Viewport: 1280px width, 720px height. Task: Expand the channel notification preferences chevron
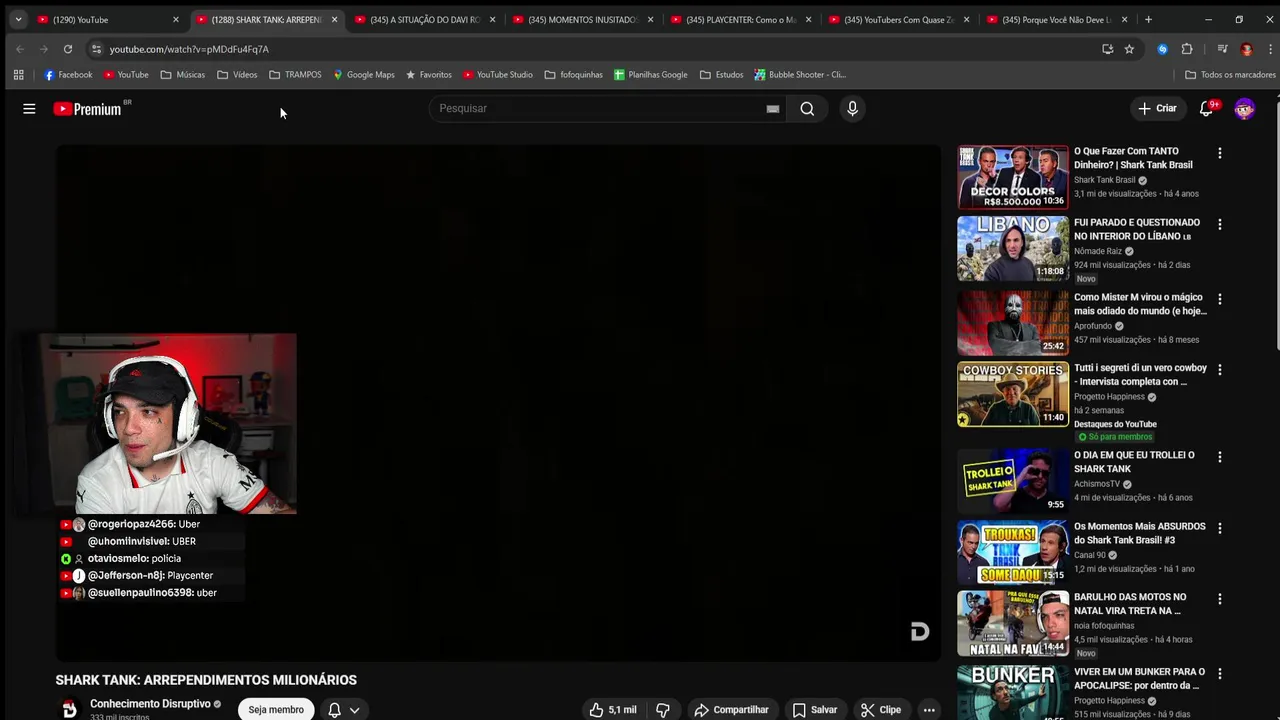(354, 710)
